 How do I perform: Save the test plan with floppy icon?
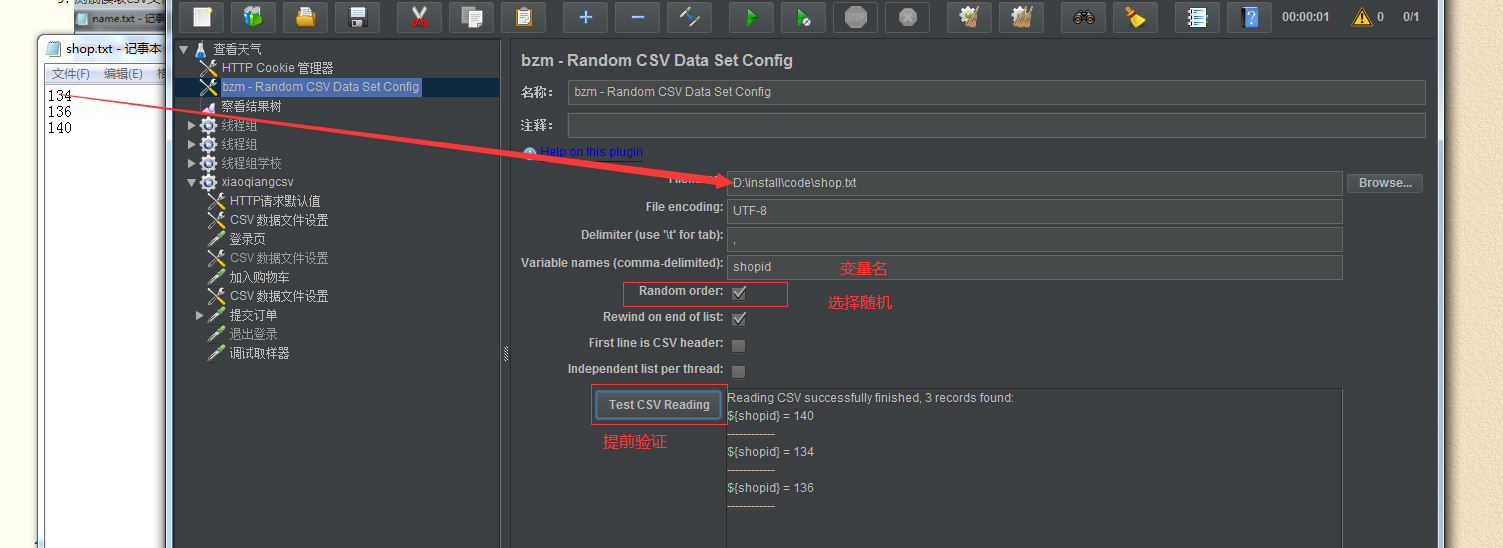(x=358, y=17)
